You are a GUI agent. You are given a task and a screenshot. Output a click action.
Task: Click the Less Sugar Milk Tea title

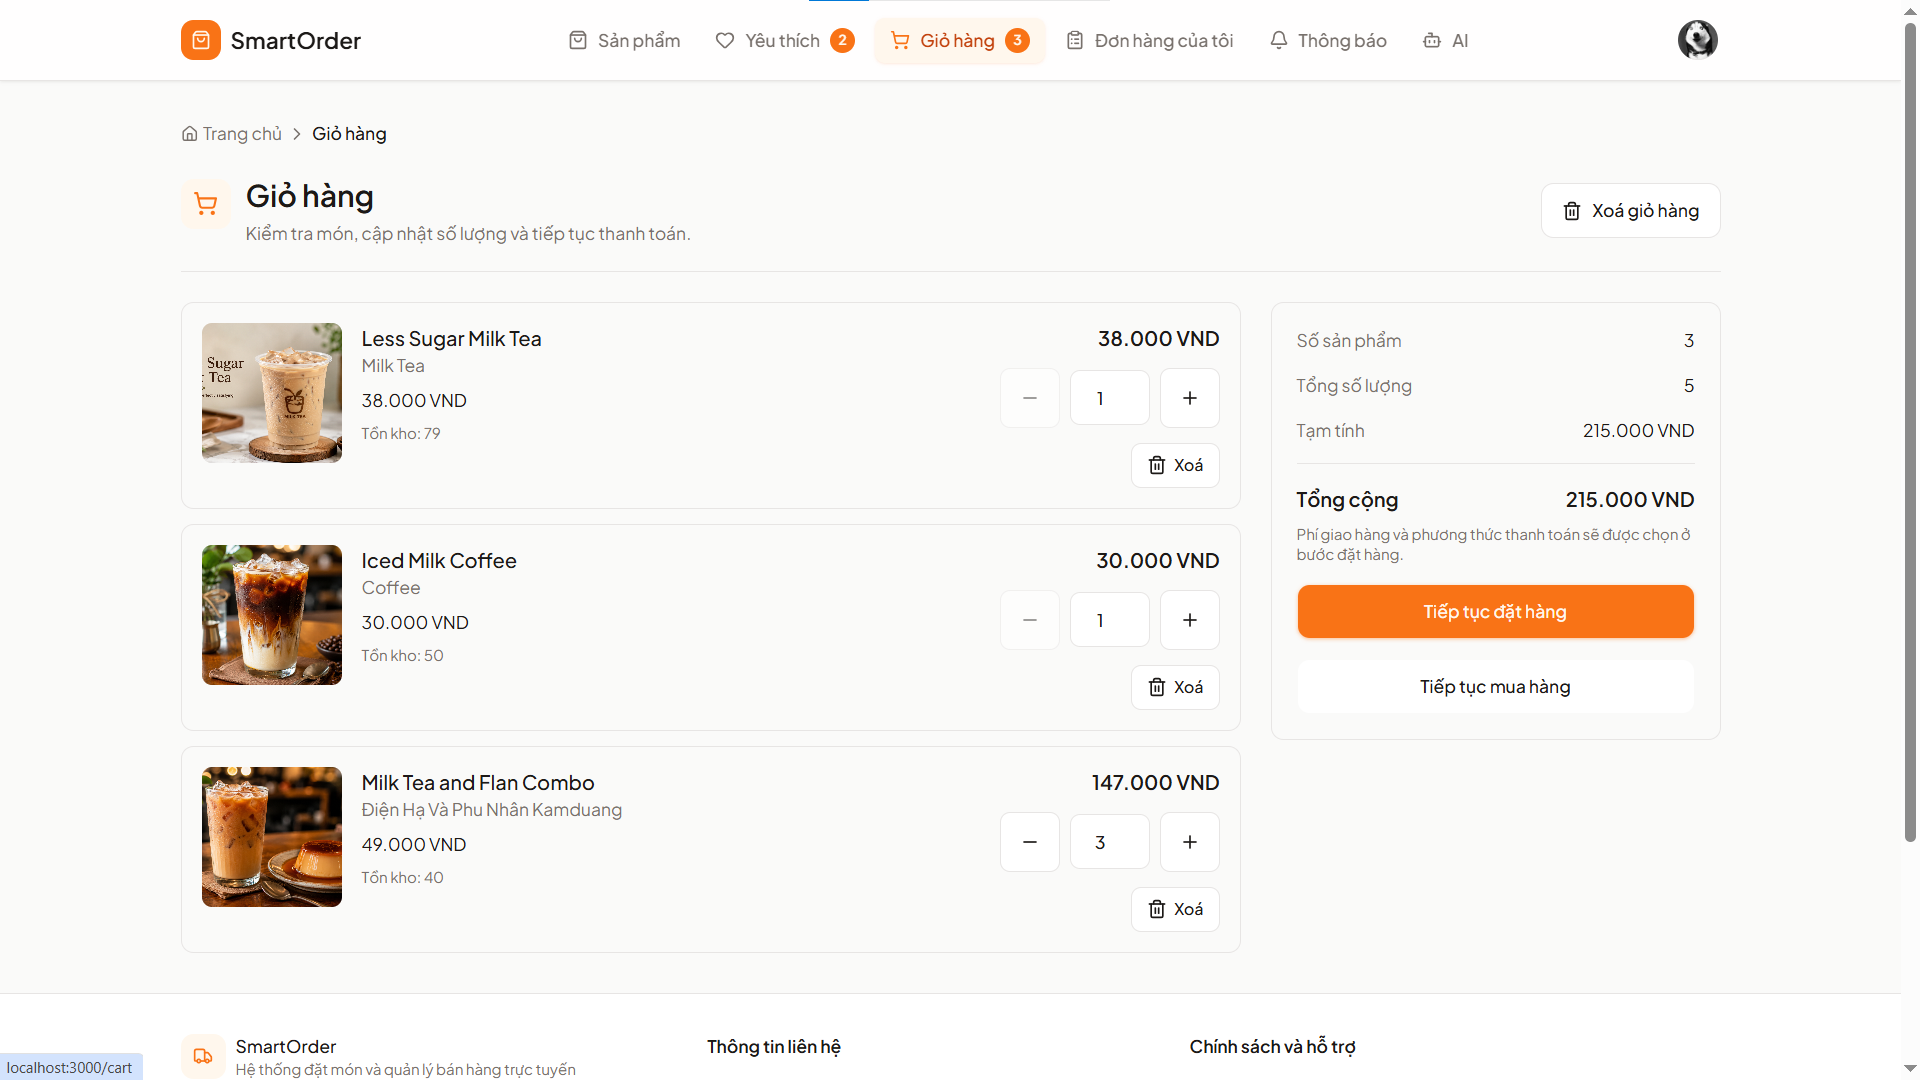tap(451, 339)
